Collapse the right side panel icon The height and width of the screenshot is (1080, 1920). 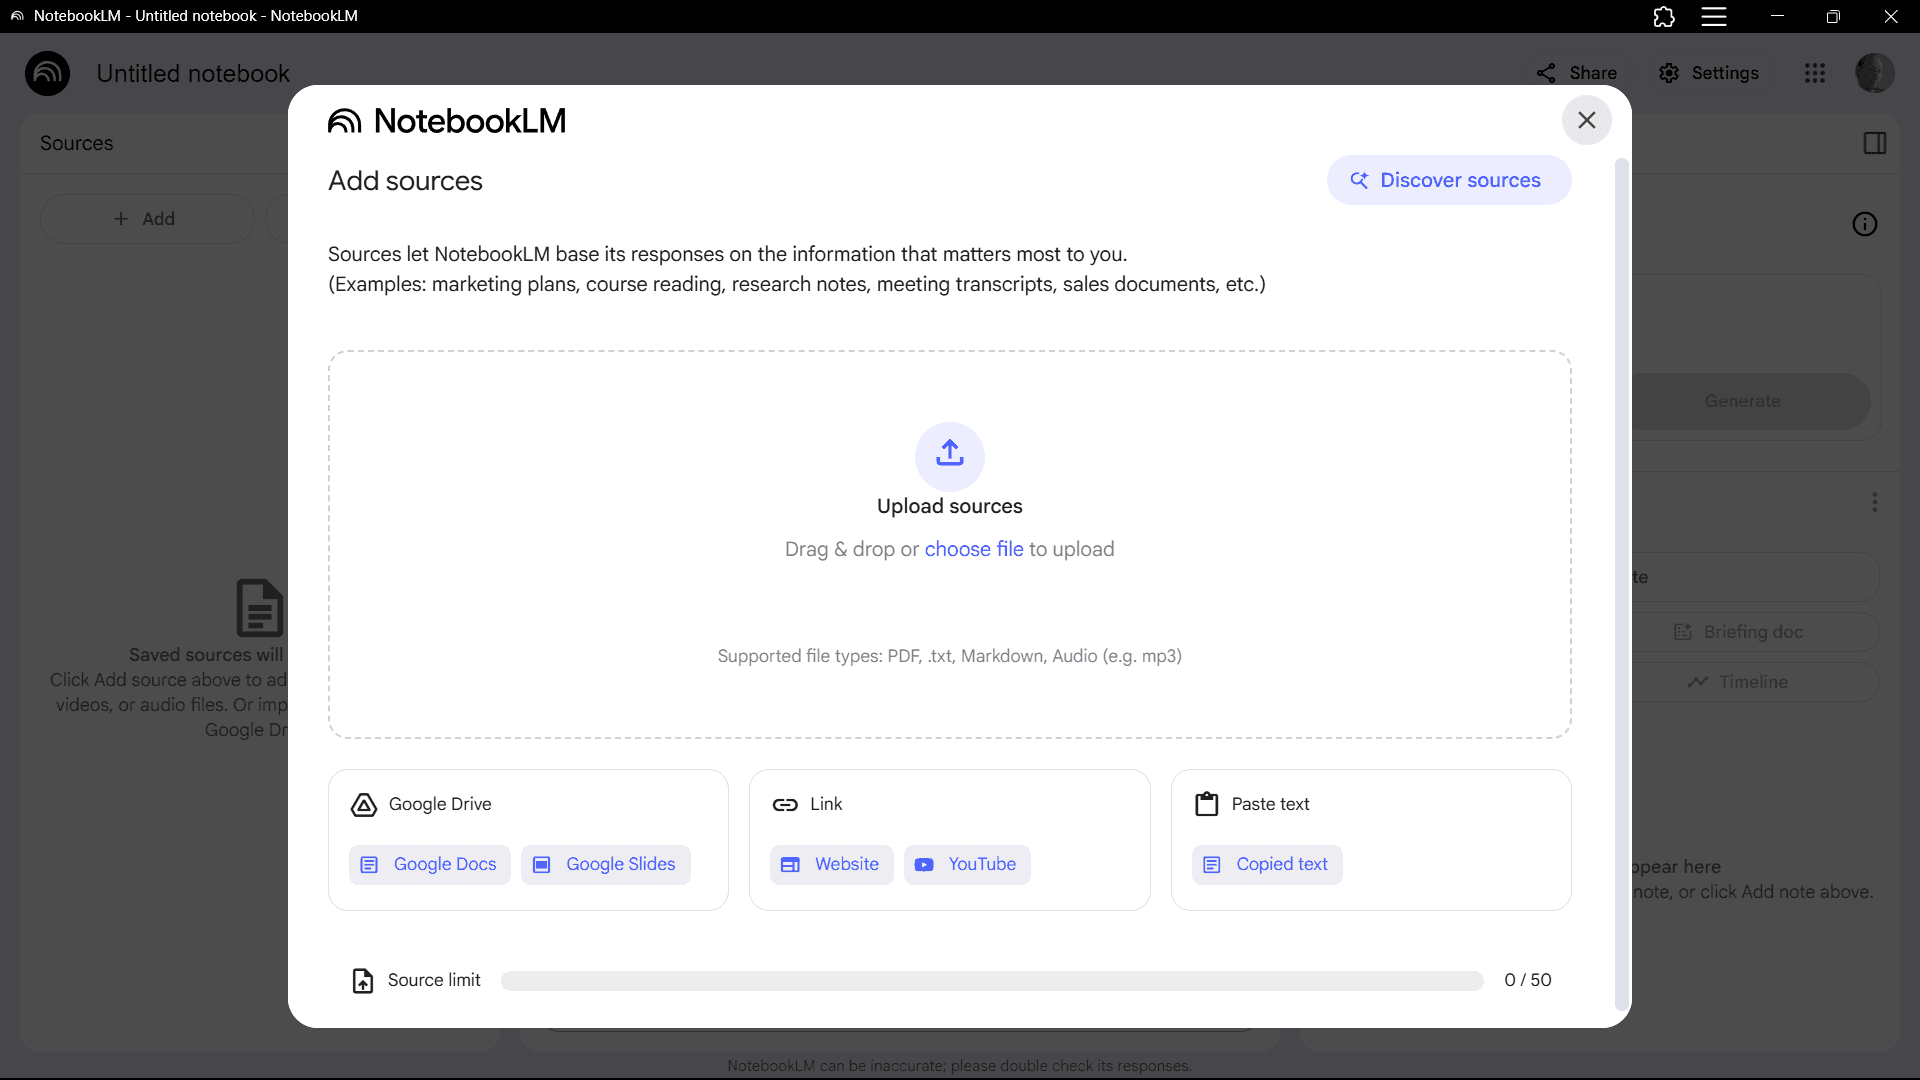click(1875, 143)
